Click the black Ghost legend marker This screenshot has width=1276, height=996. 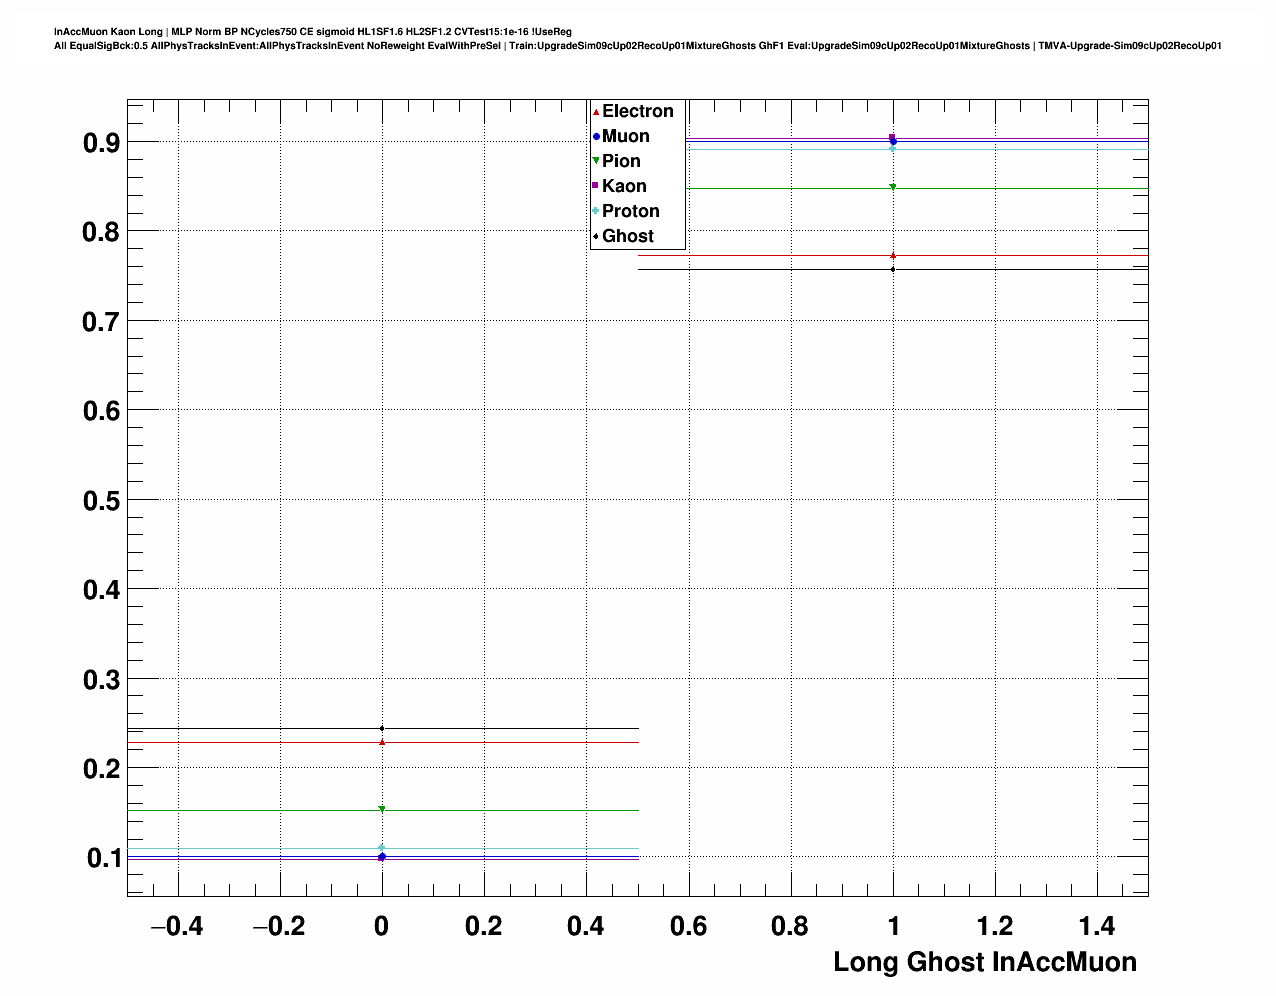(596, 237)
